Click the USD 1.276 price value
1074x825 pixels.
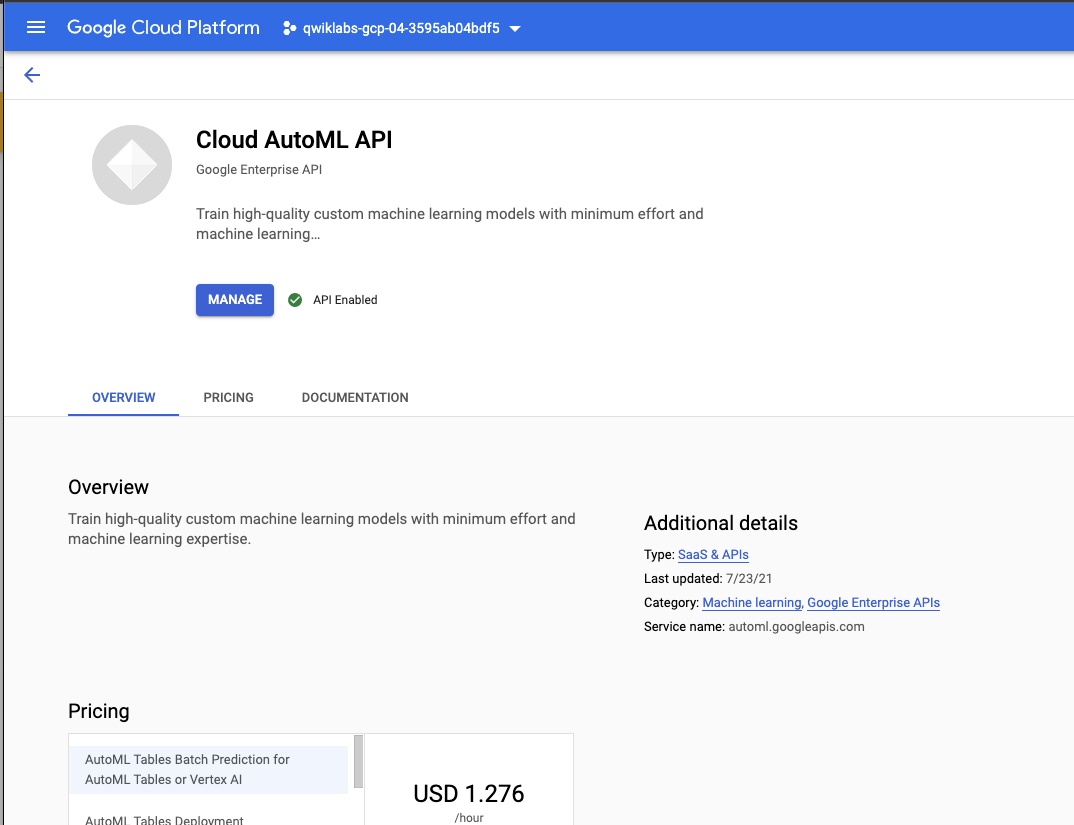point(469,793)
